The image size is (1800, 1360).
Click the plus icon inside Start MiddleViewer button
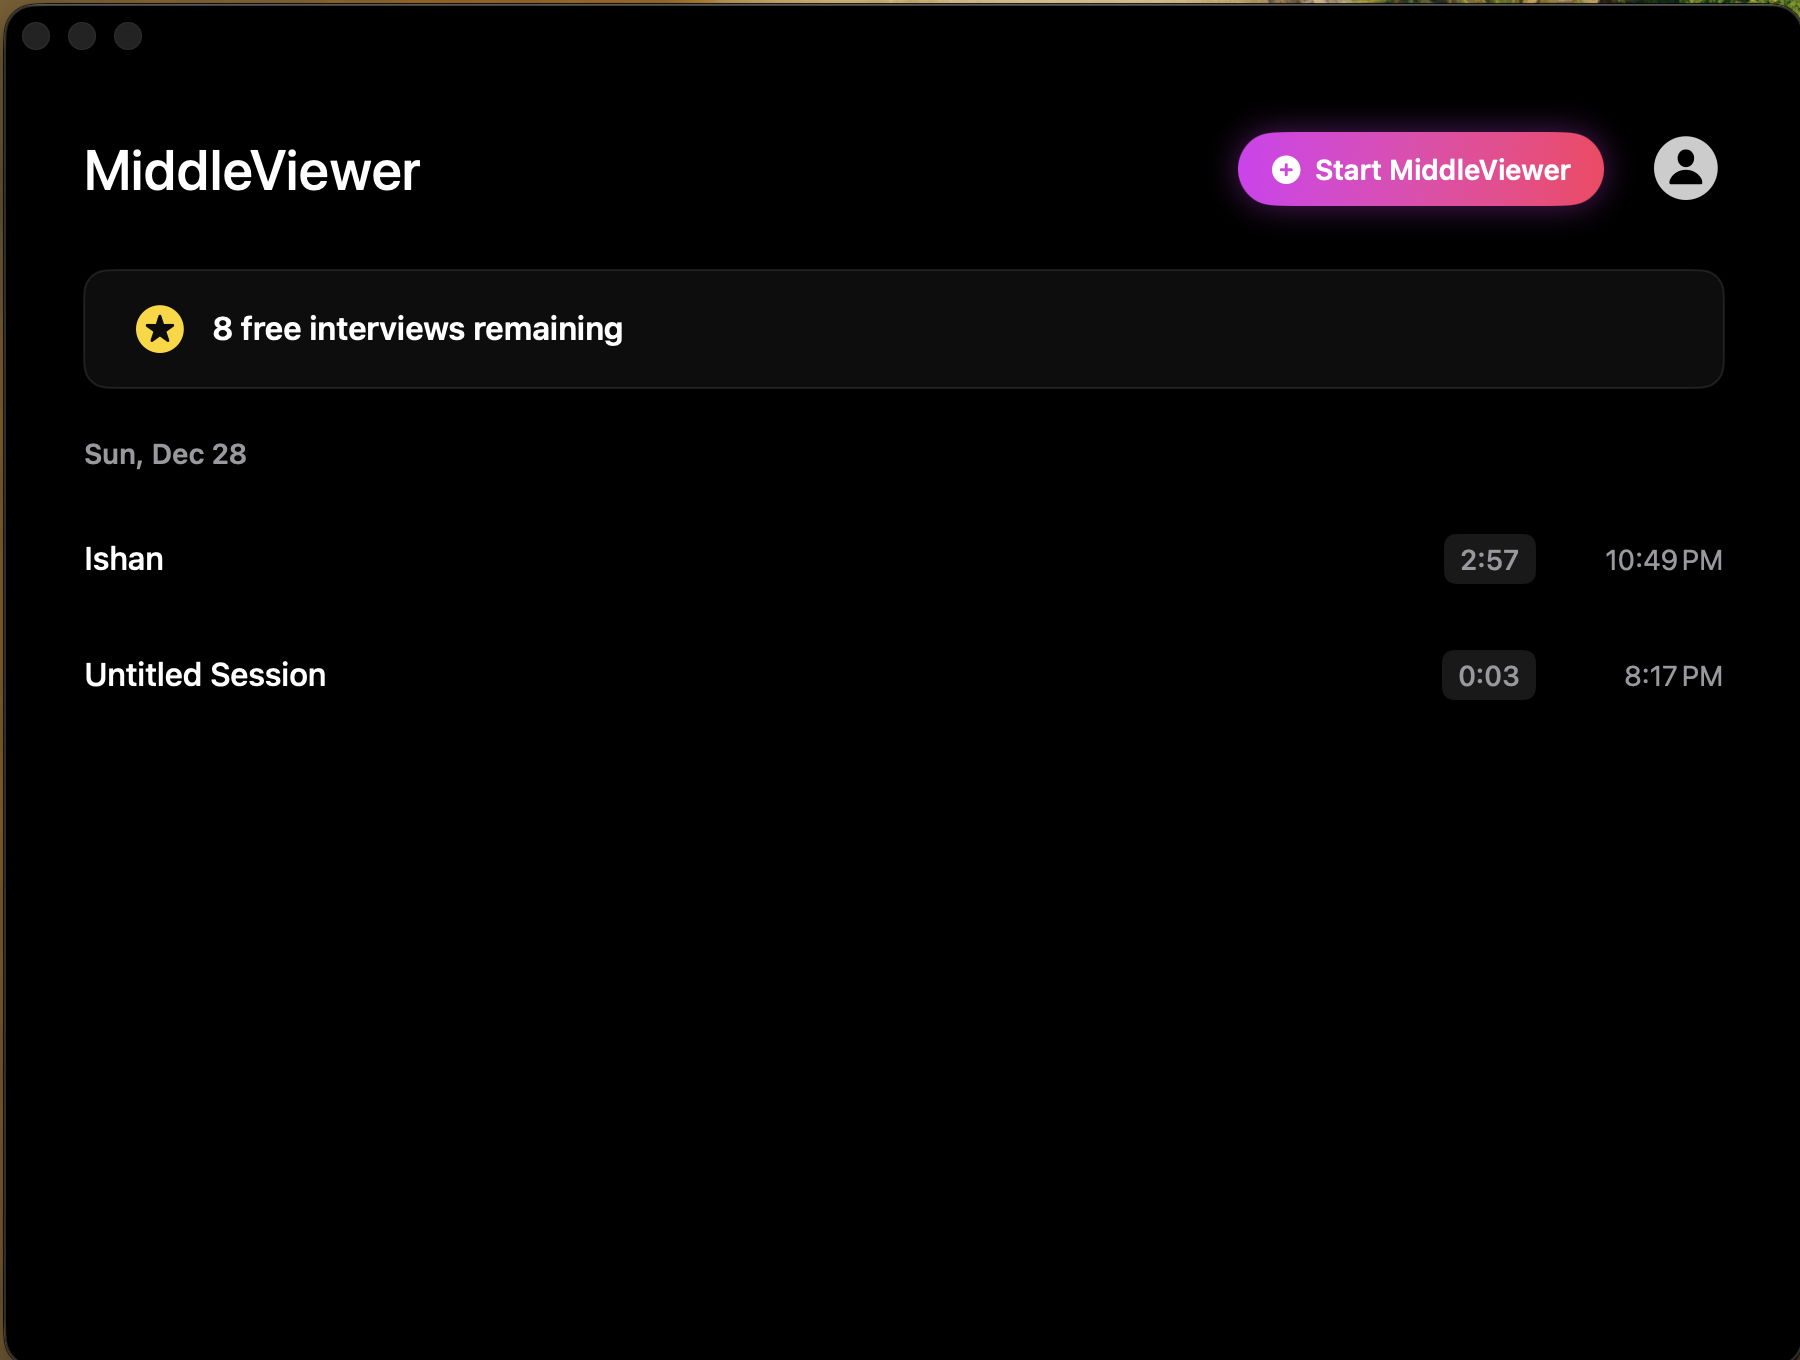coord(1285,169)
